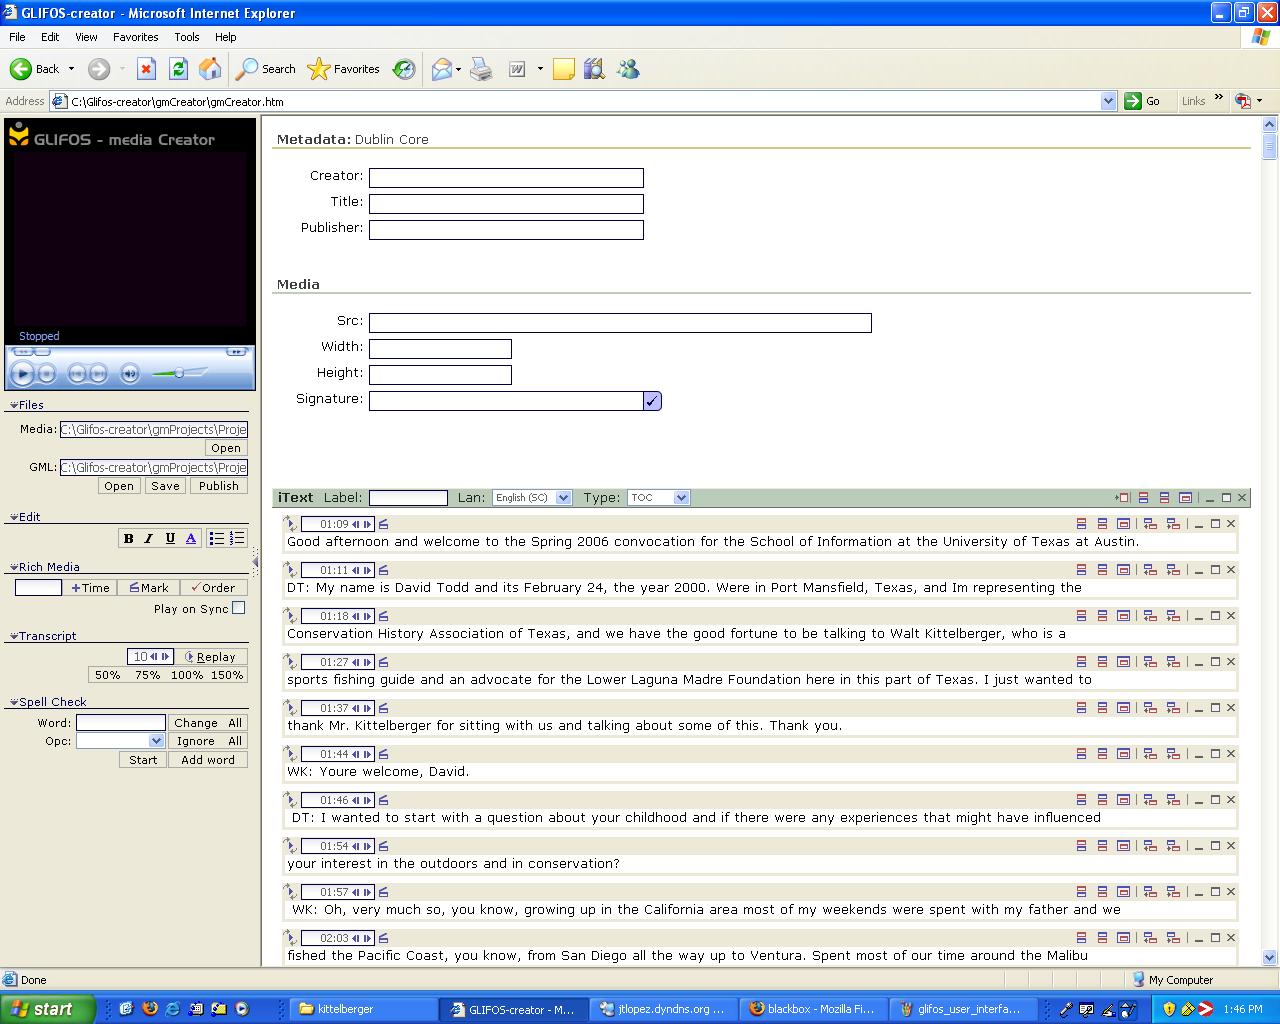
Task: Start the spell check
Action: pyautogui.click(x=143, y=760)
